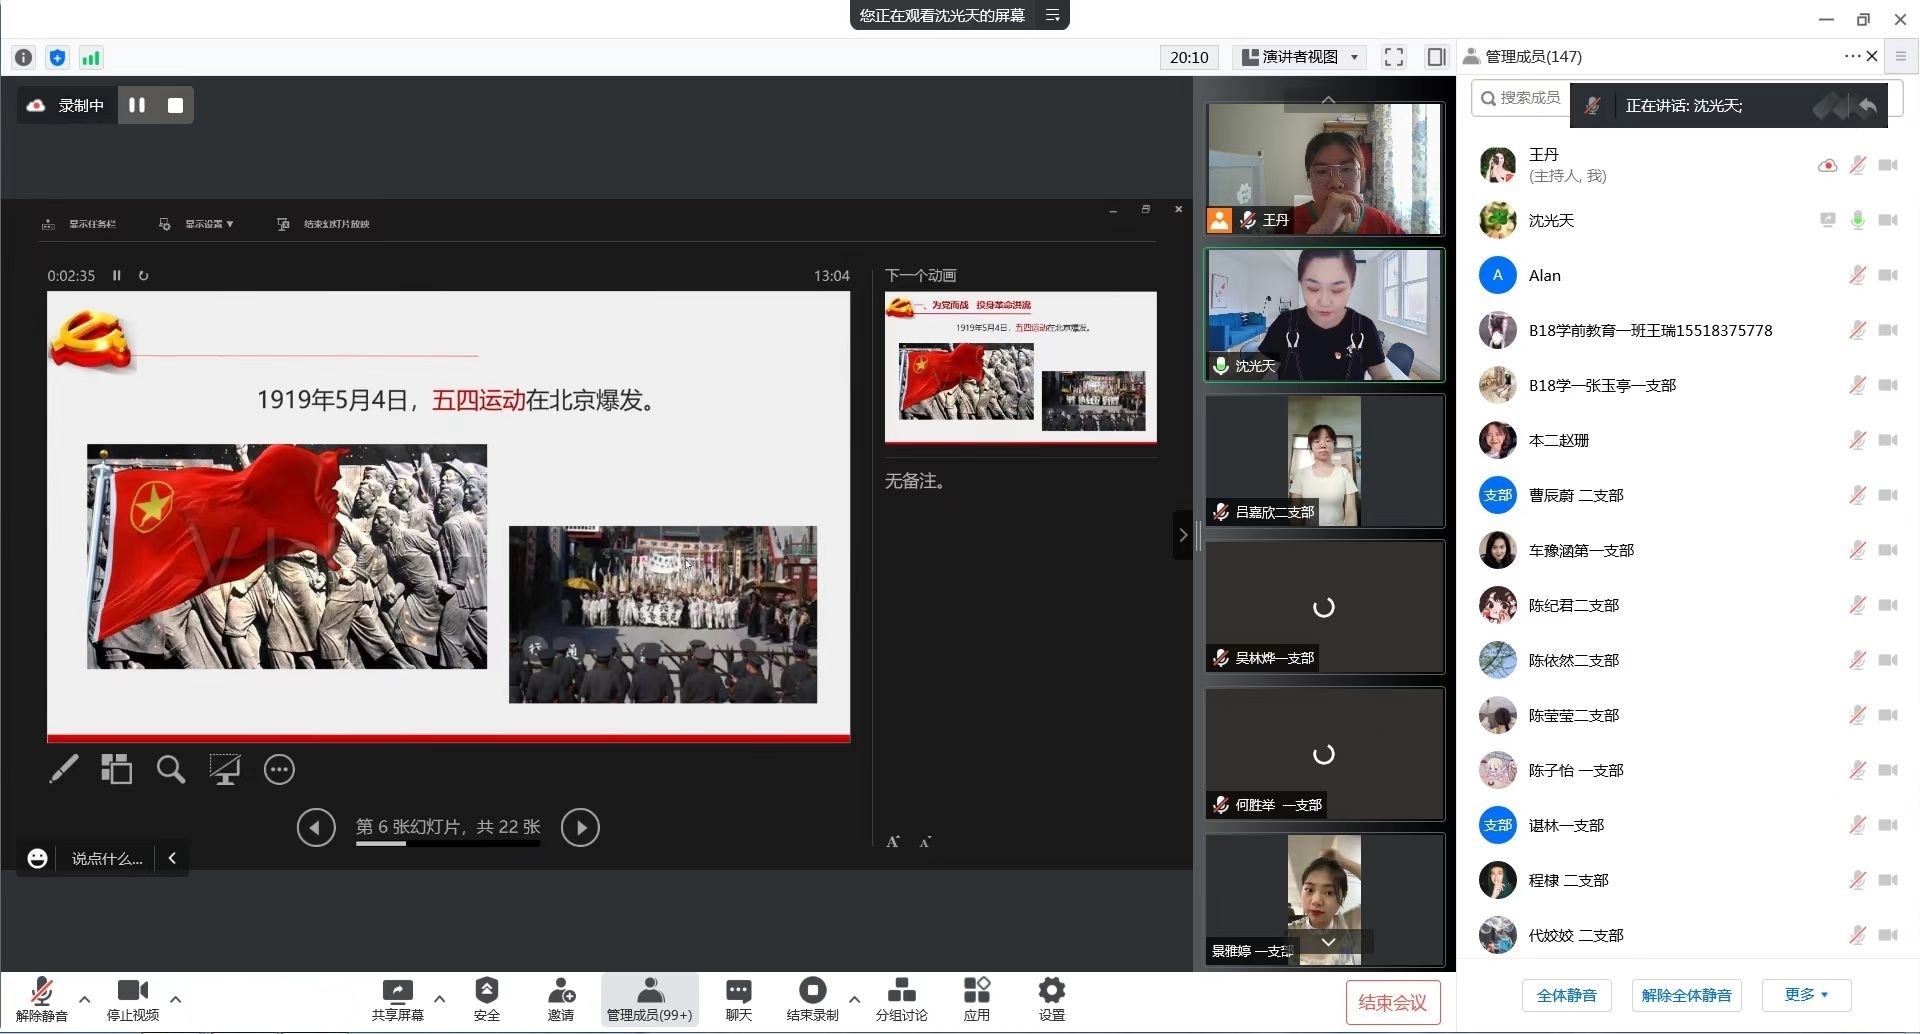Screen dimensions: 1920x1034
Task: Open the Speaker View (演讲者视图) dropdown
Action: pos(1300,57)
